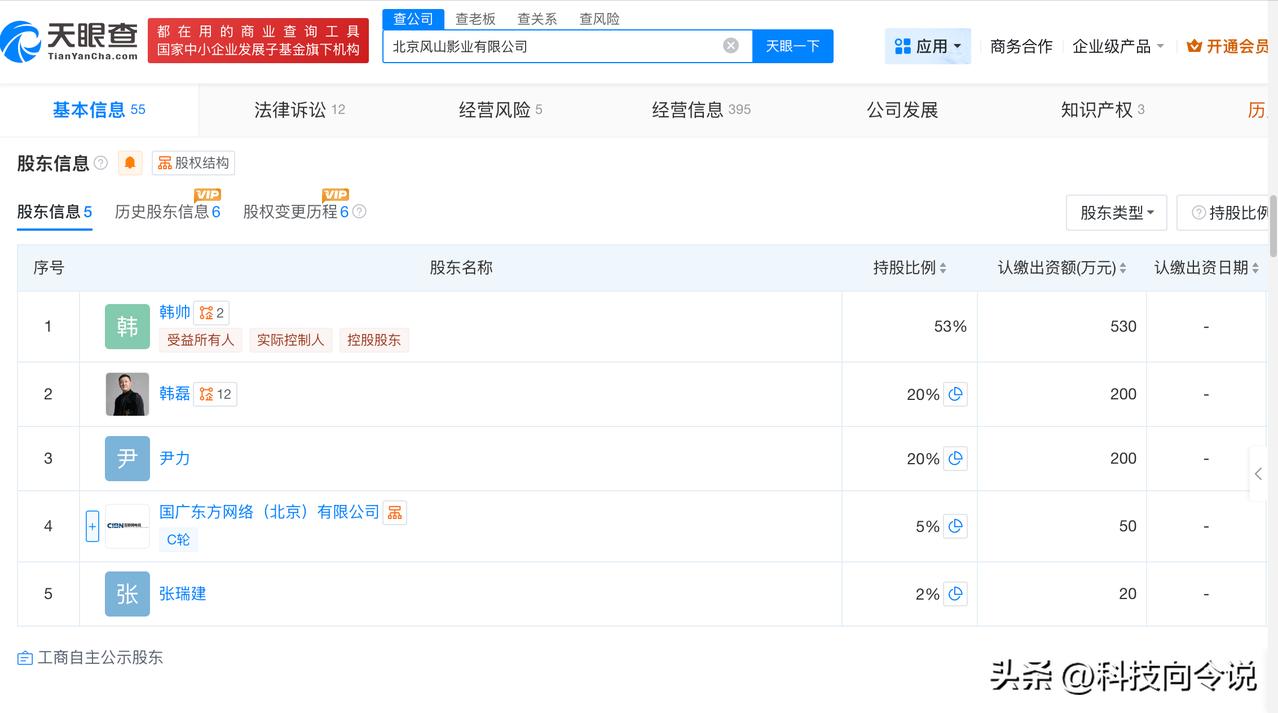Switch to the 公司发展 tab
The image size is (1278, 713).
click(x=902, y=110)
